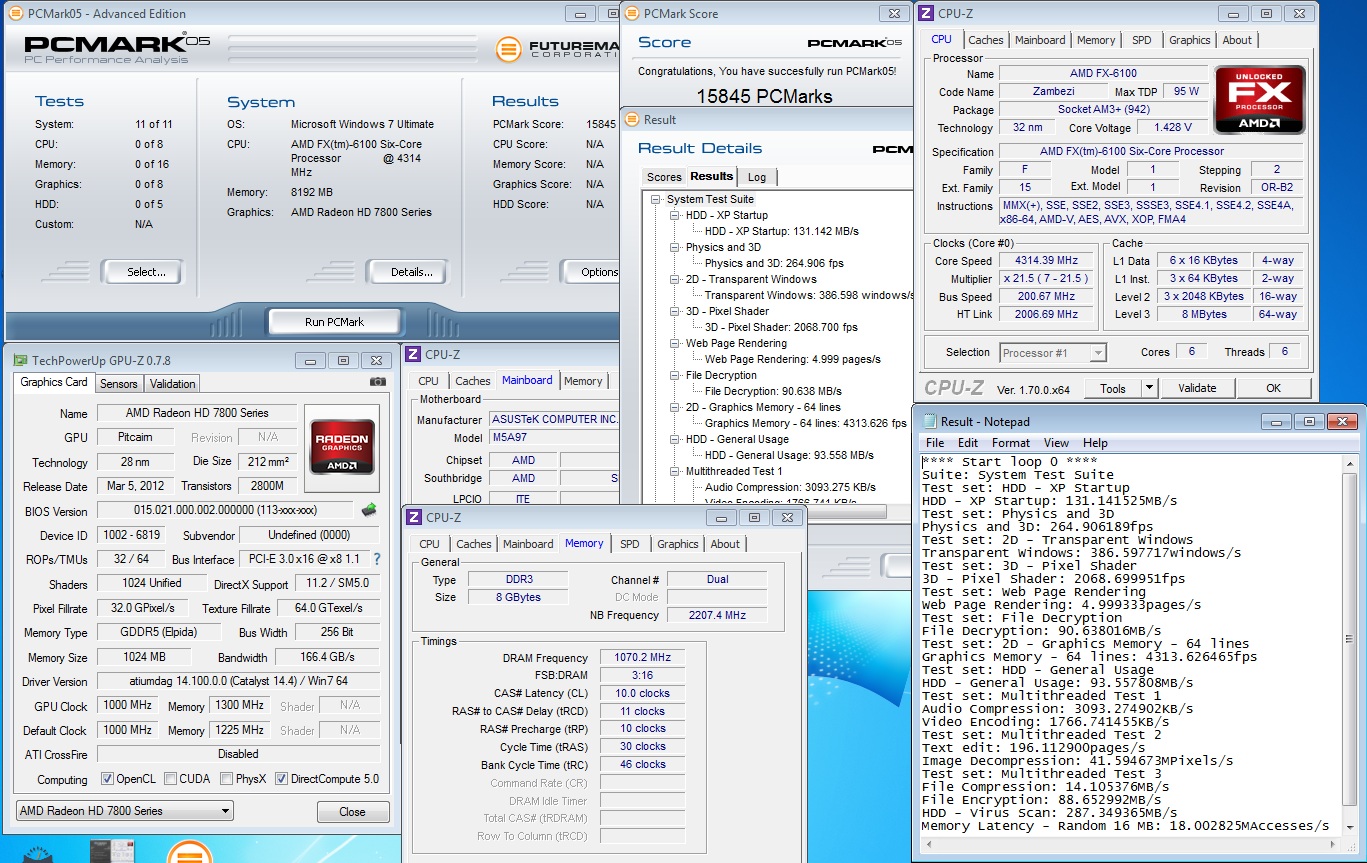Click the BIOS save chip icon in GPU-Z

(369, 510)
